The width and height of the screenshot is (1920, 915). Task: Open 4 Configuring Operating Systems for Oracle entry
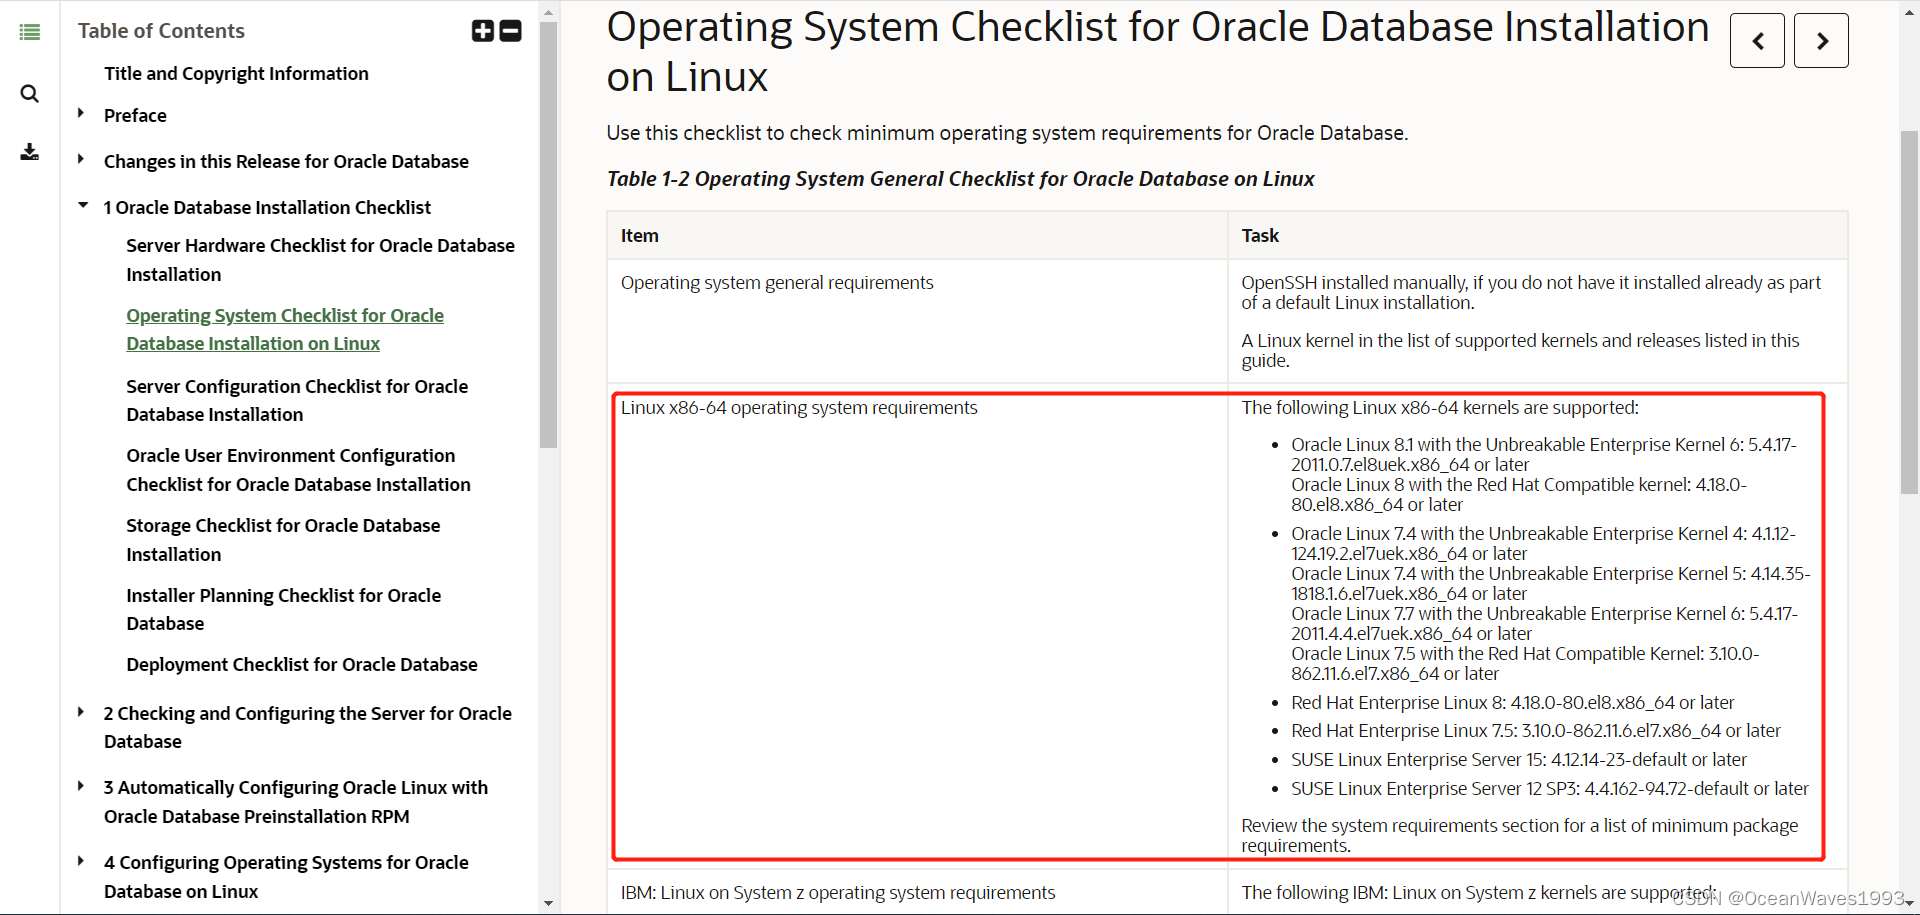(286, 877)
